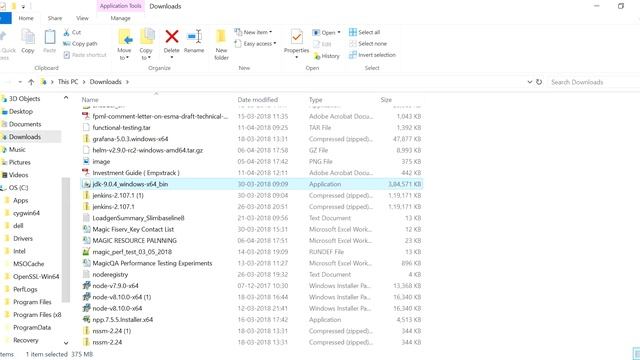Click Select none
The height and width of the screenshot is (360, 640).
tap(368, 43)
